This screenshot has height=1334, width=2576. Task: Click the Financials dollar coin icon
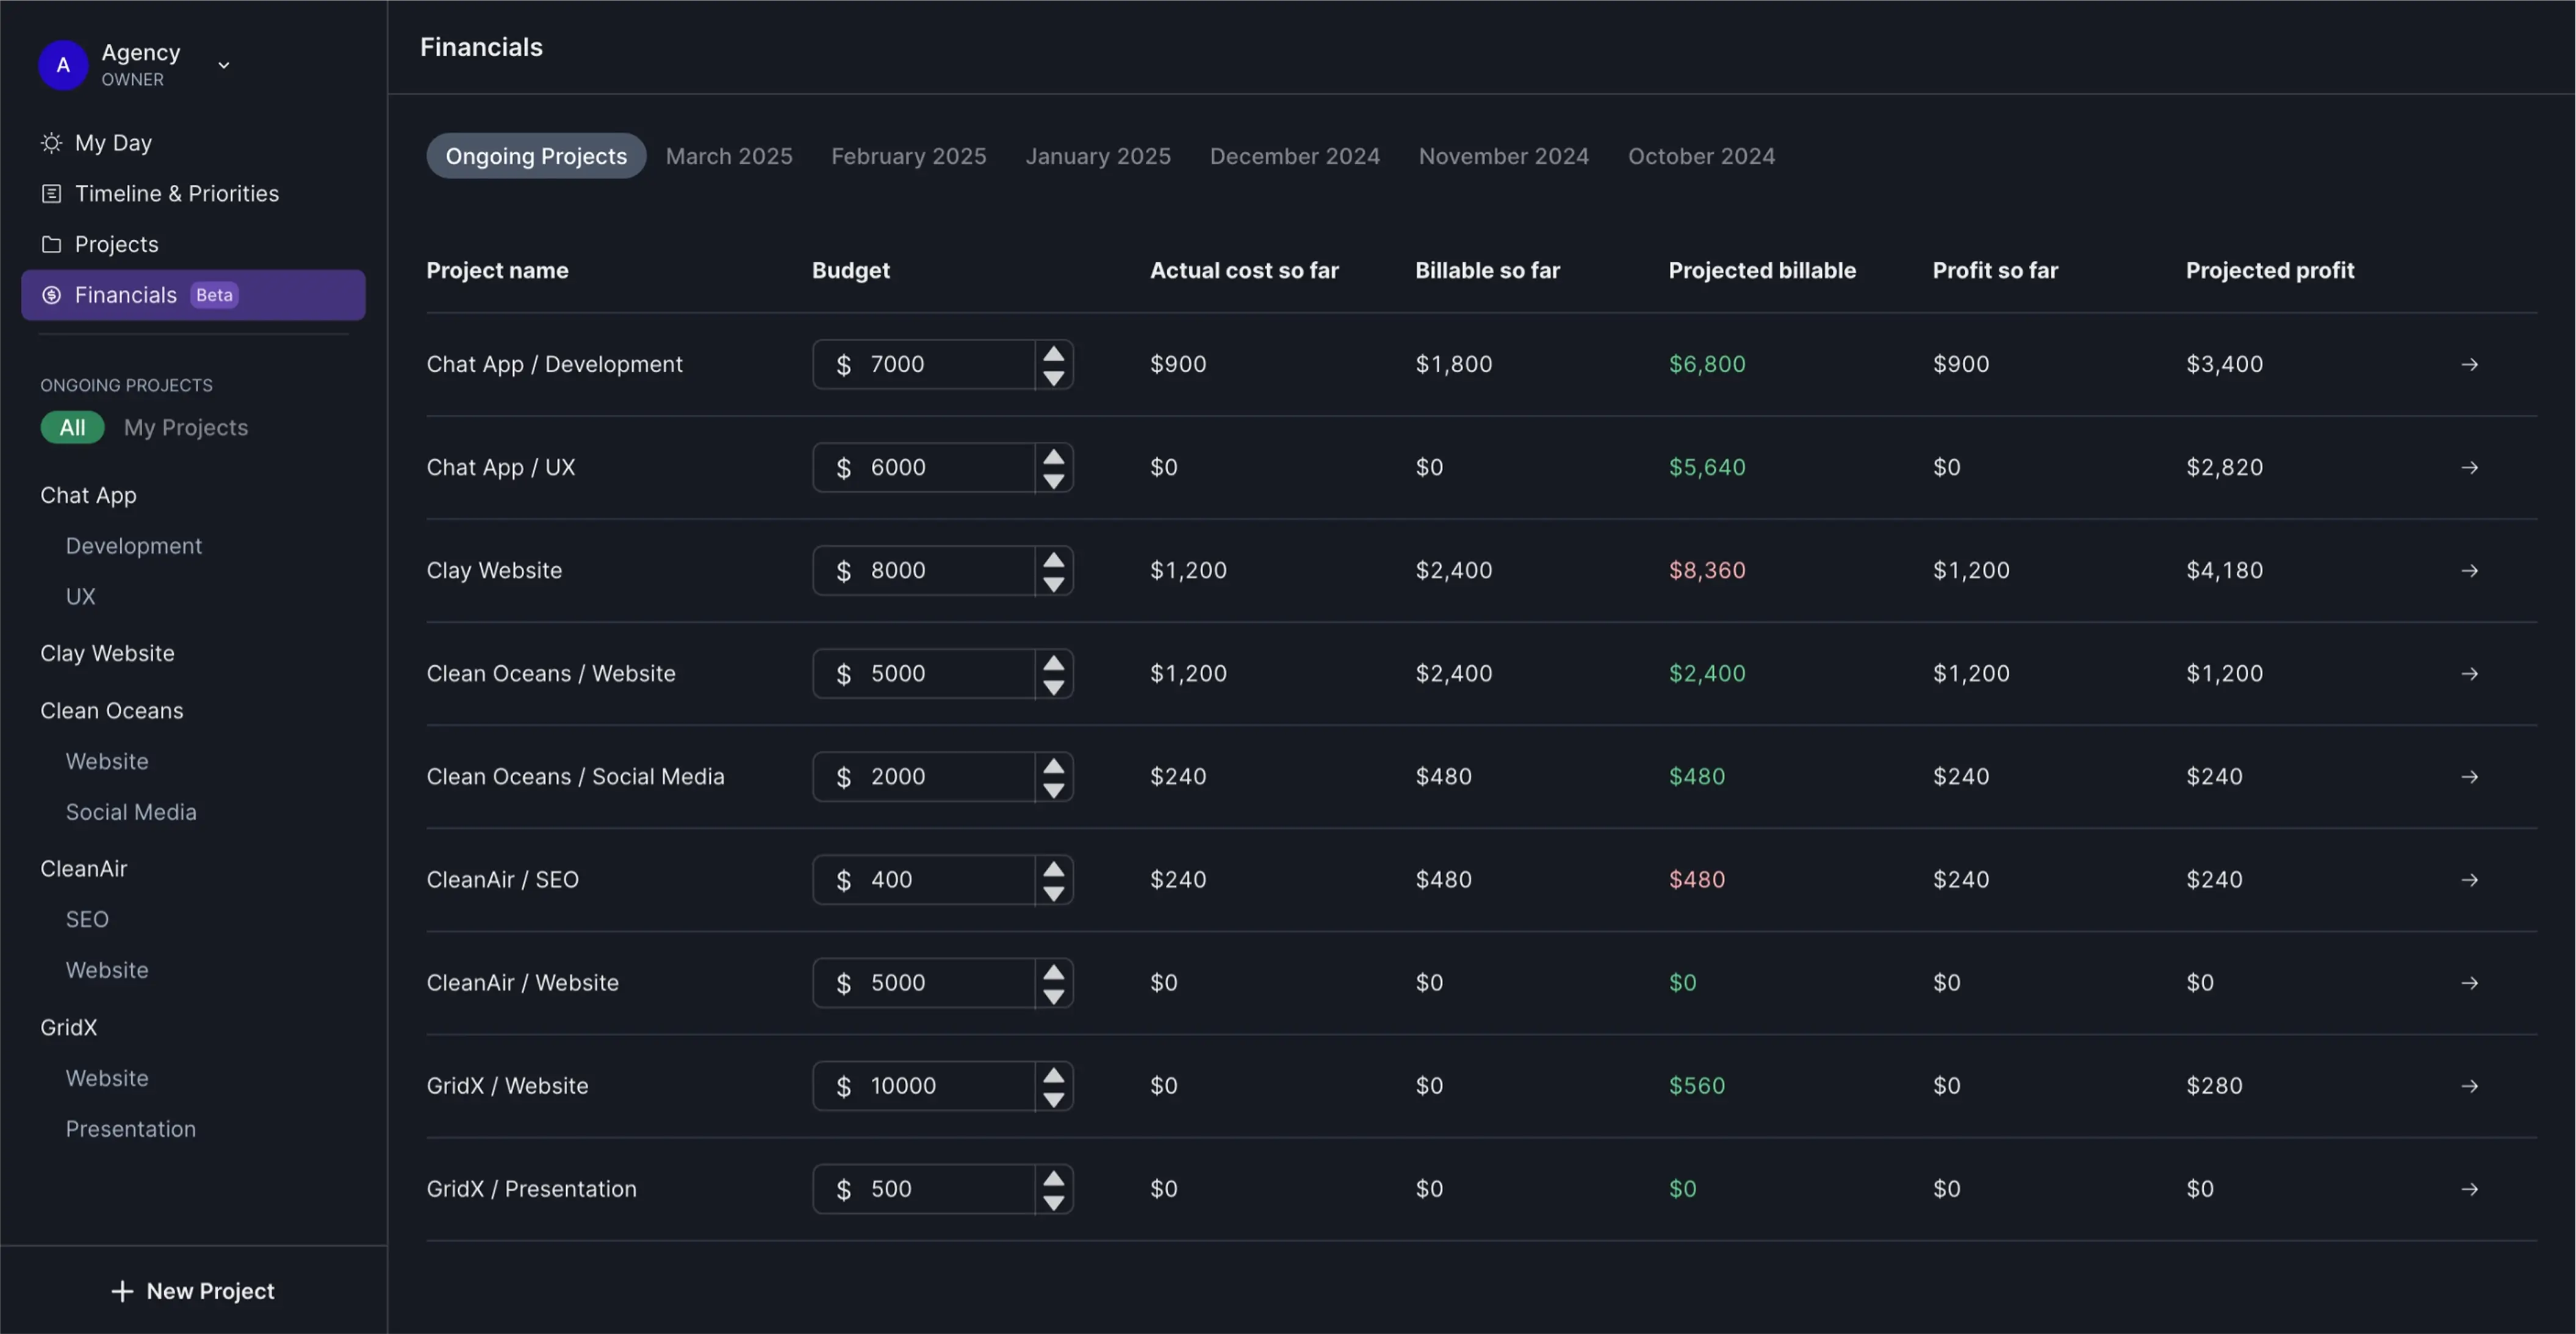click(51, 295)
